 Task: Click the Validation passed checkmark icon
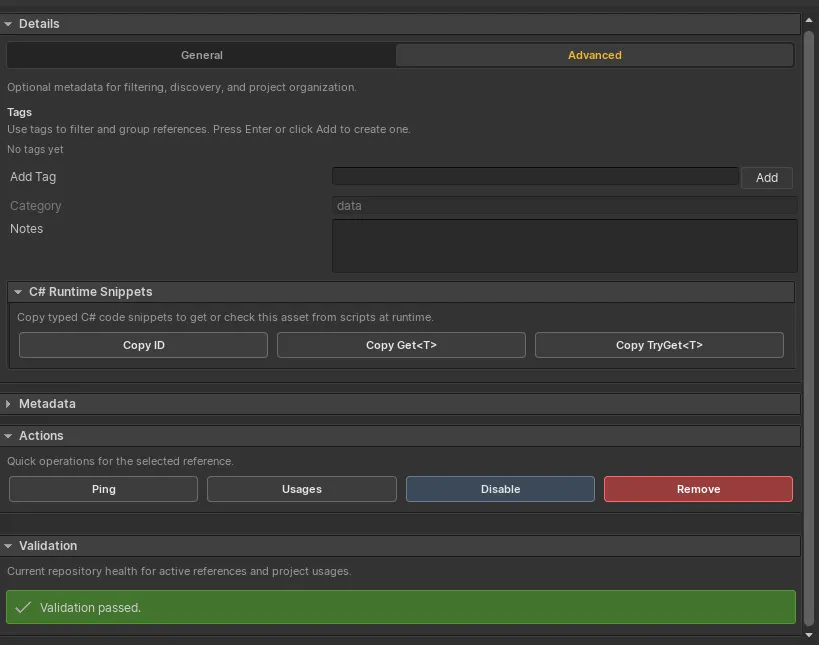[x=24, y=607]
